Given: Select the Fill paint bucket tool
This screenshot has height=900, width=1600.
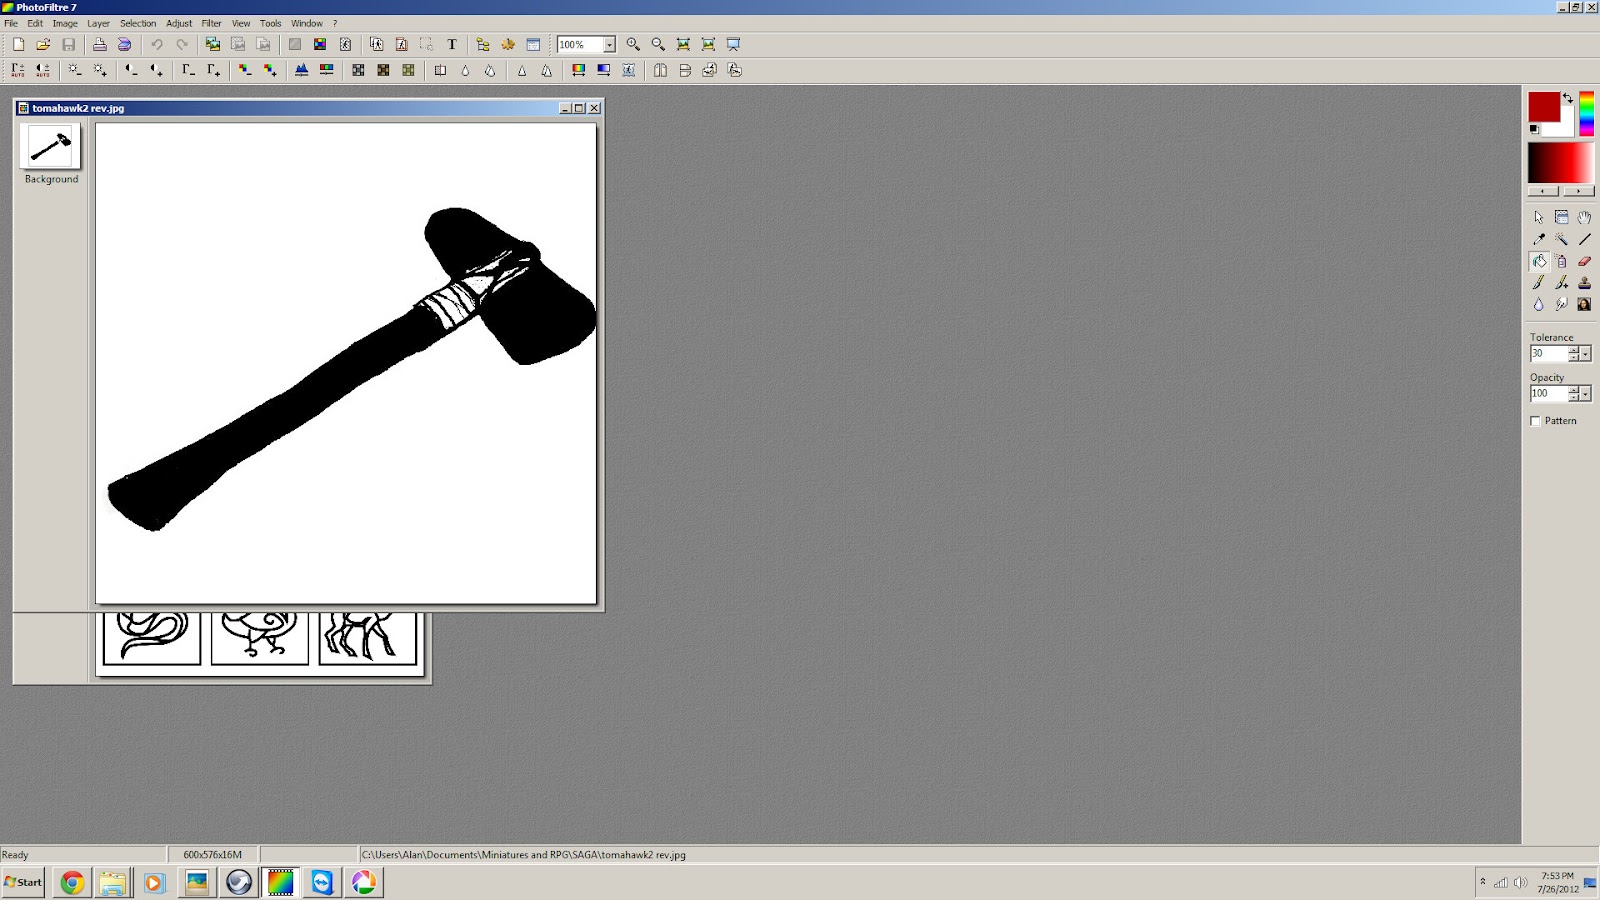Looking at the screenshot, I should pos(1539,261).
